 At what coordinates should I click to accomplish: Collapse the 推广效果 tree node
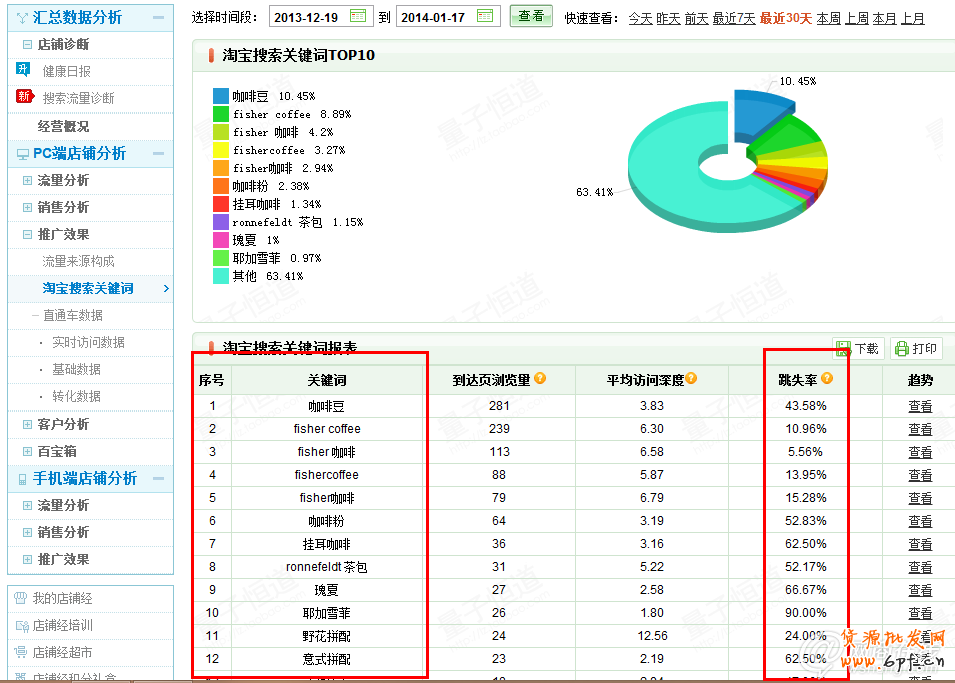click(x=27, y=234)
